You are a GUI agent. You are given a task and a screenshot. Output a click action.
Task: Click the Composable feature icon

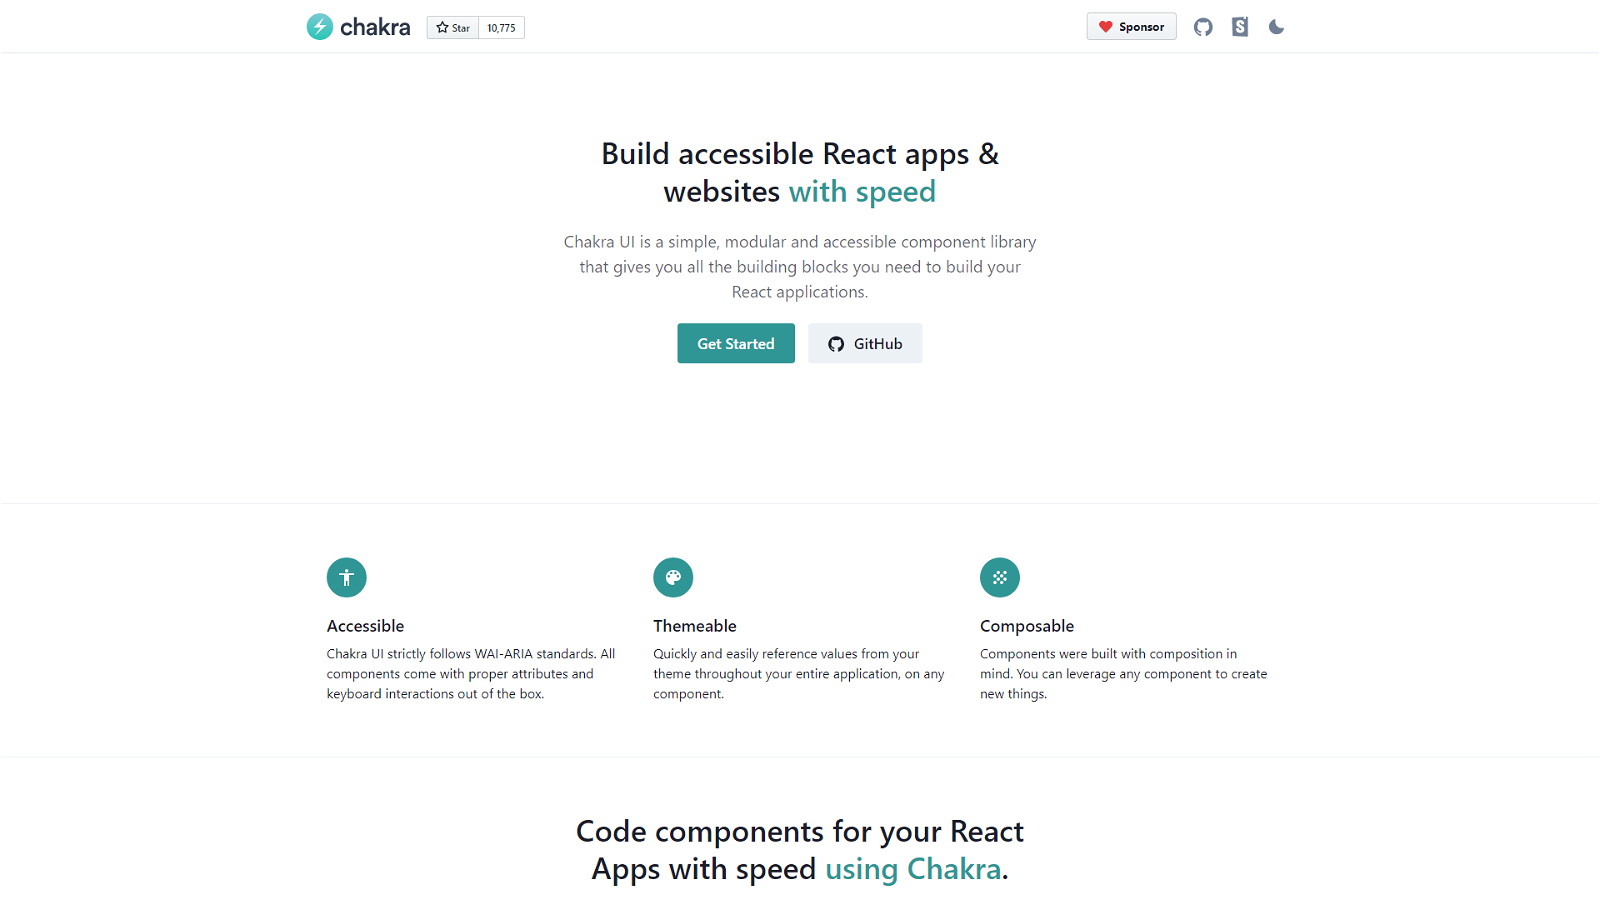(x=1000, y=577)
